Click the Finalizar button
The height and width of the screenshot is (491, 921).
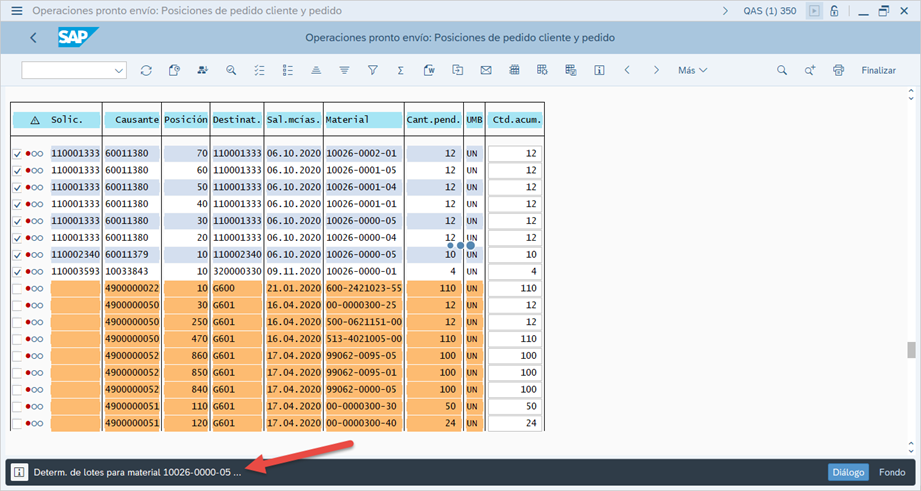[x=878, y=70]
